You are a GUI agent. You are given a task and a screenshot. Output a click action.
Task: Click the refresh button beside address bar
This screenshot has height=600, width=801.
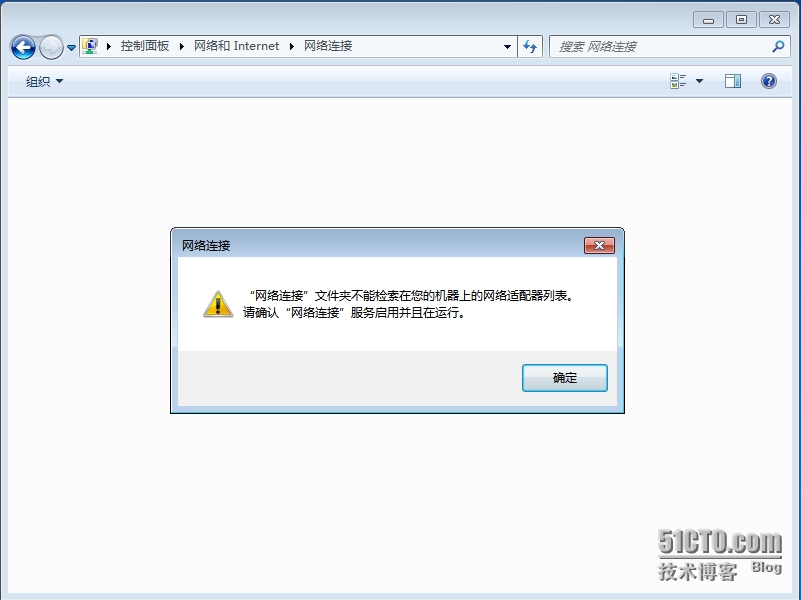[x=530, y=46]
